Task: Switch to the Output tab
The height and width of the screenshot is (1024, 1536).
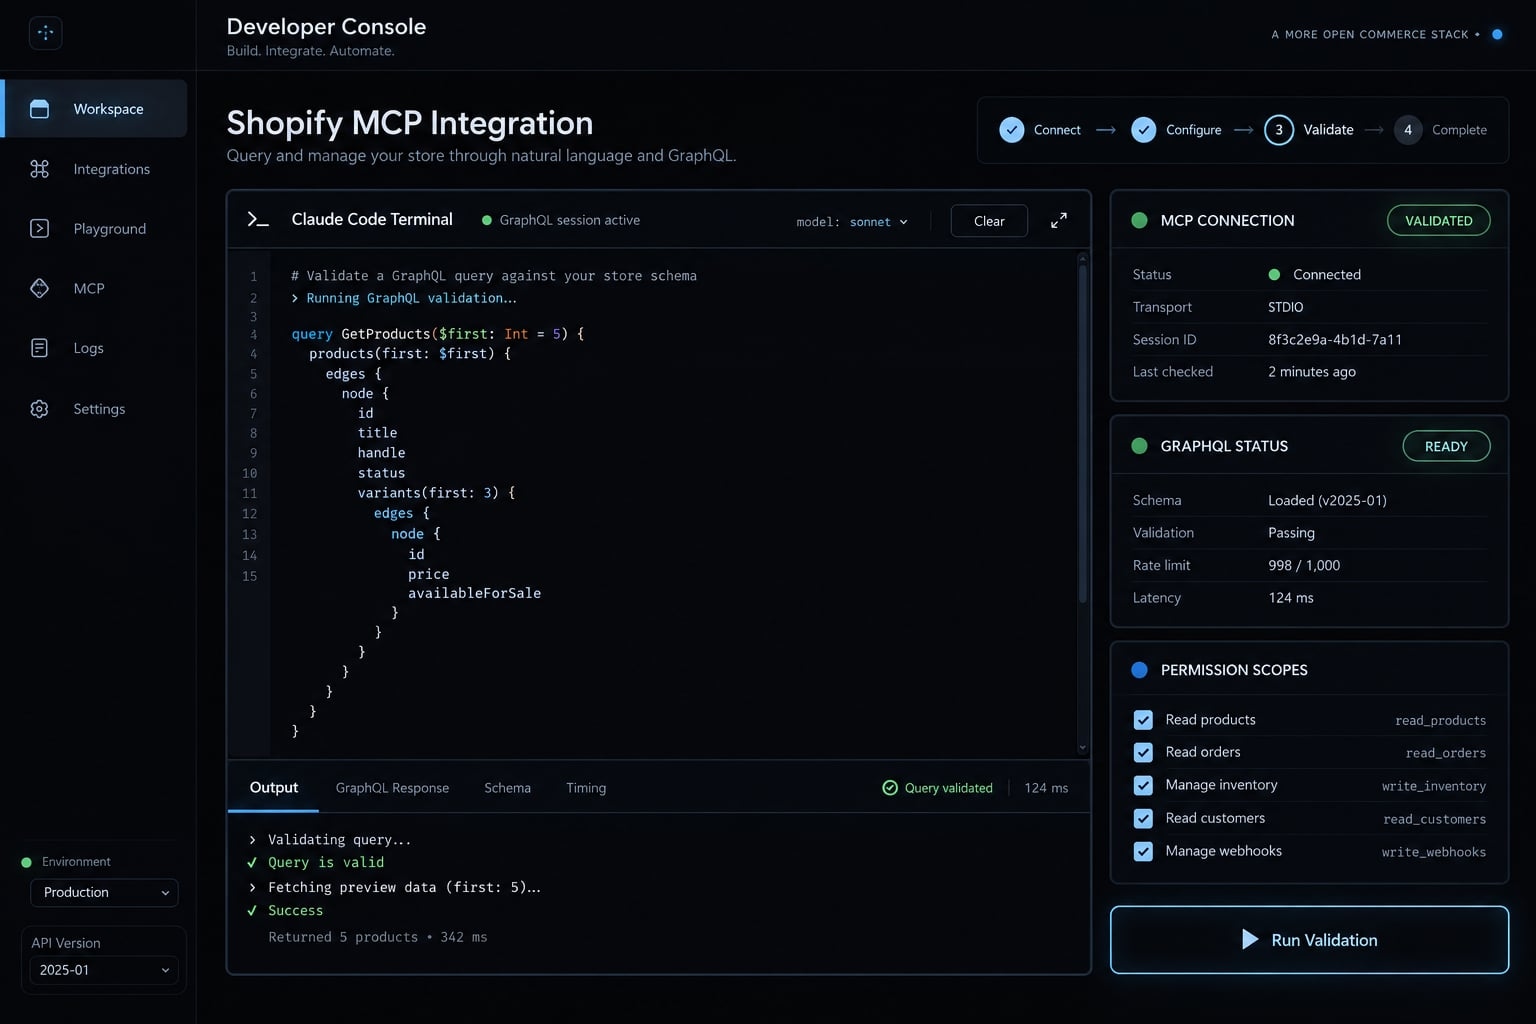Action: (x=273, y=788)
